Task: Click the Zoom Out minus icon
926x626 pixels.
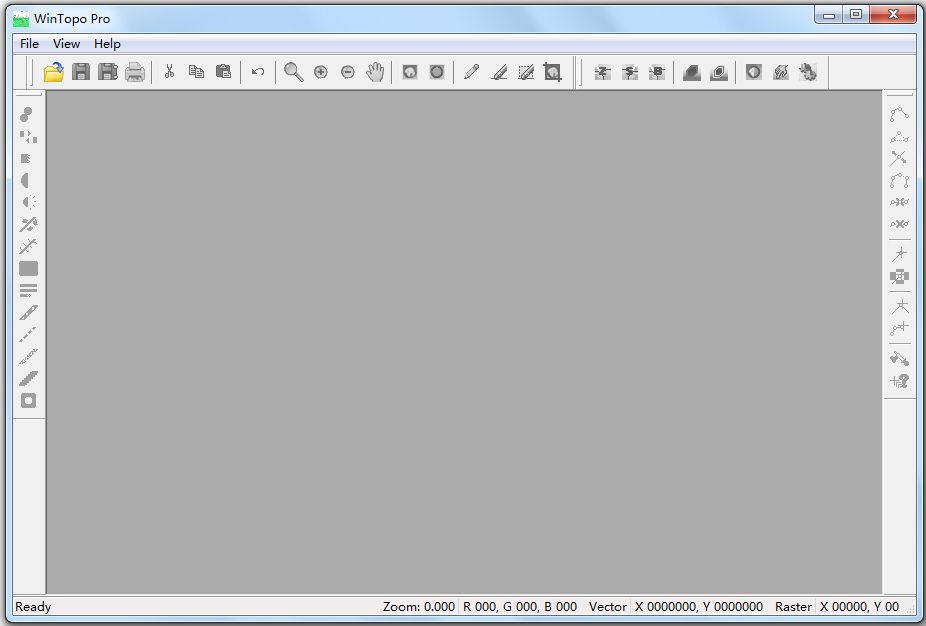Action: 348,72
